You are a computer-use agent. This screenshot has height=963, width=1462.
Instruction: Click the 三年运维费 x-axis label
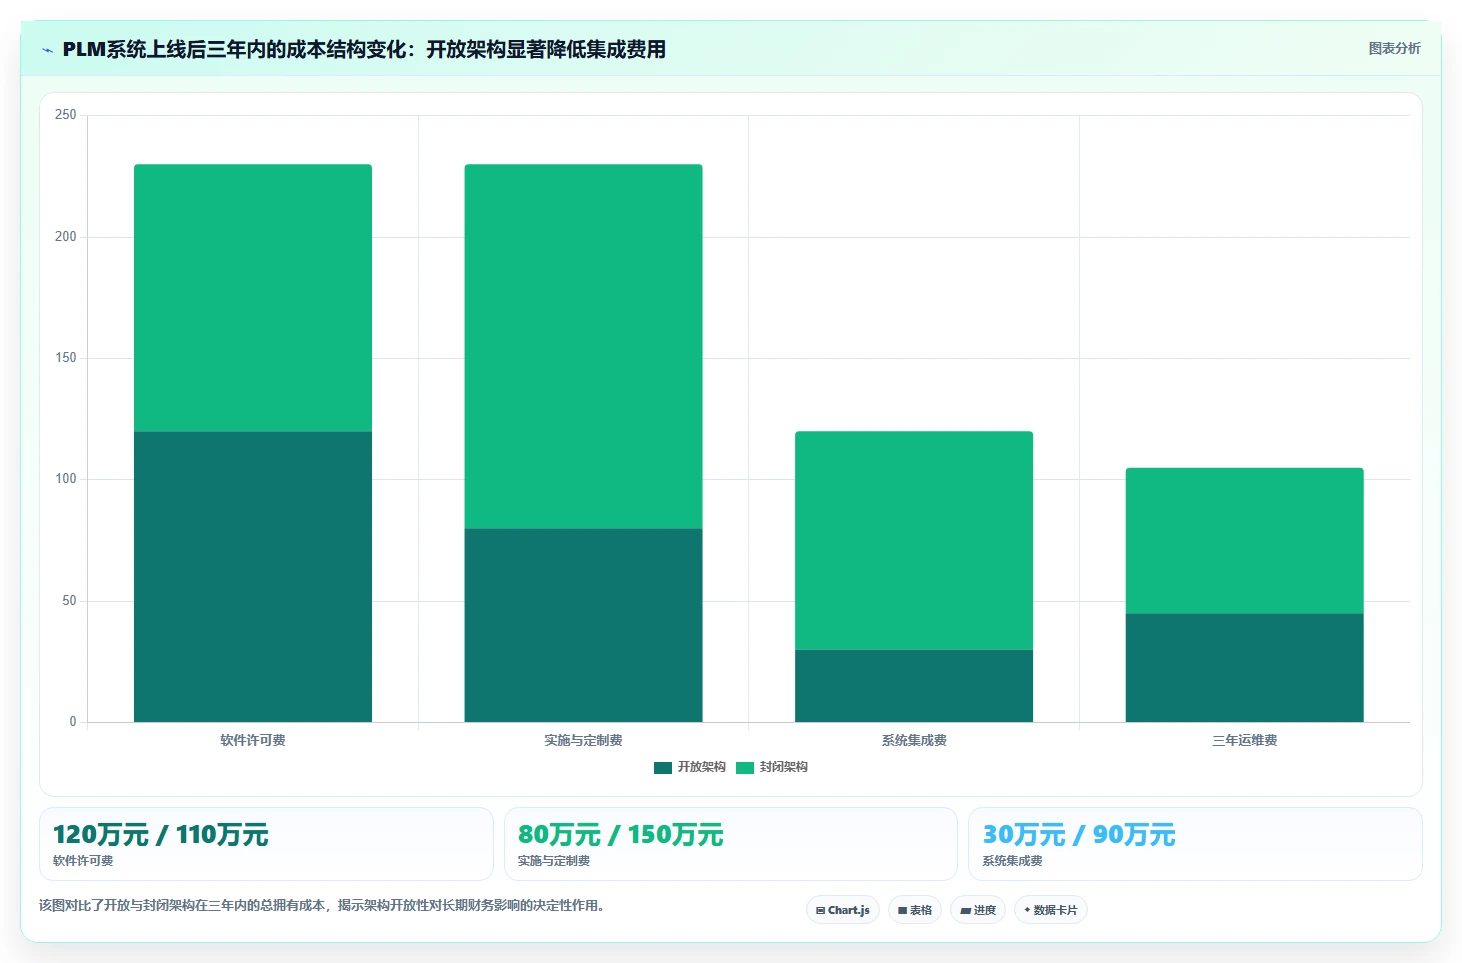point(1244,740)
